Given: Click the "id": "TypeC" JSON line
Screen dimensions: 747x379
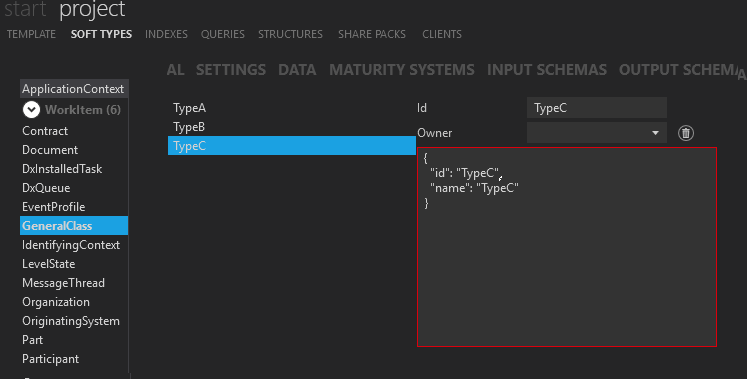Looking at the screenshot, I should (x=466, y=173).
